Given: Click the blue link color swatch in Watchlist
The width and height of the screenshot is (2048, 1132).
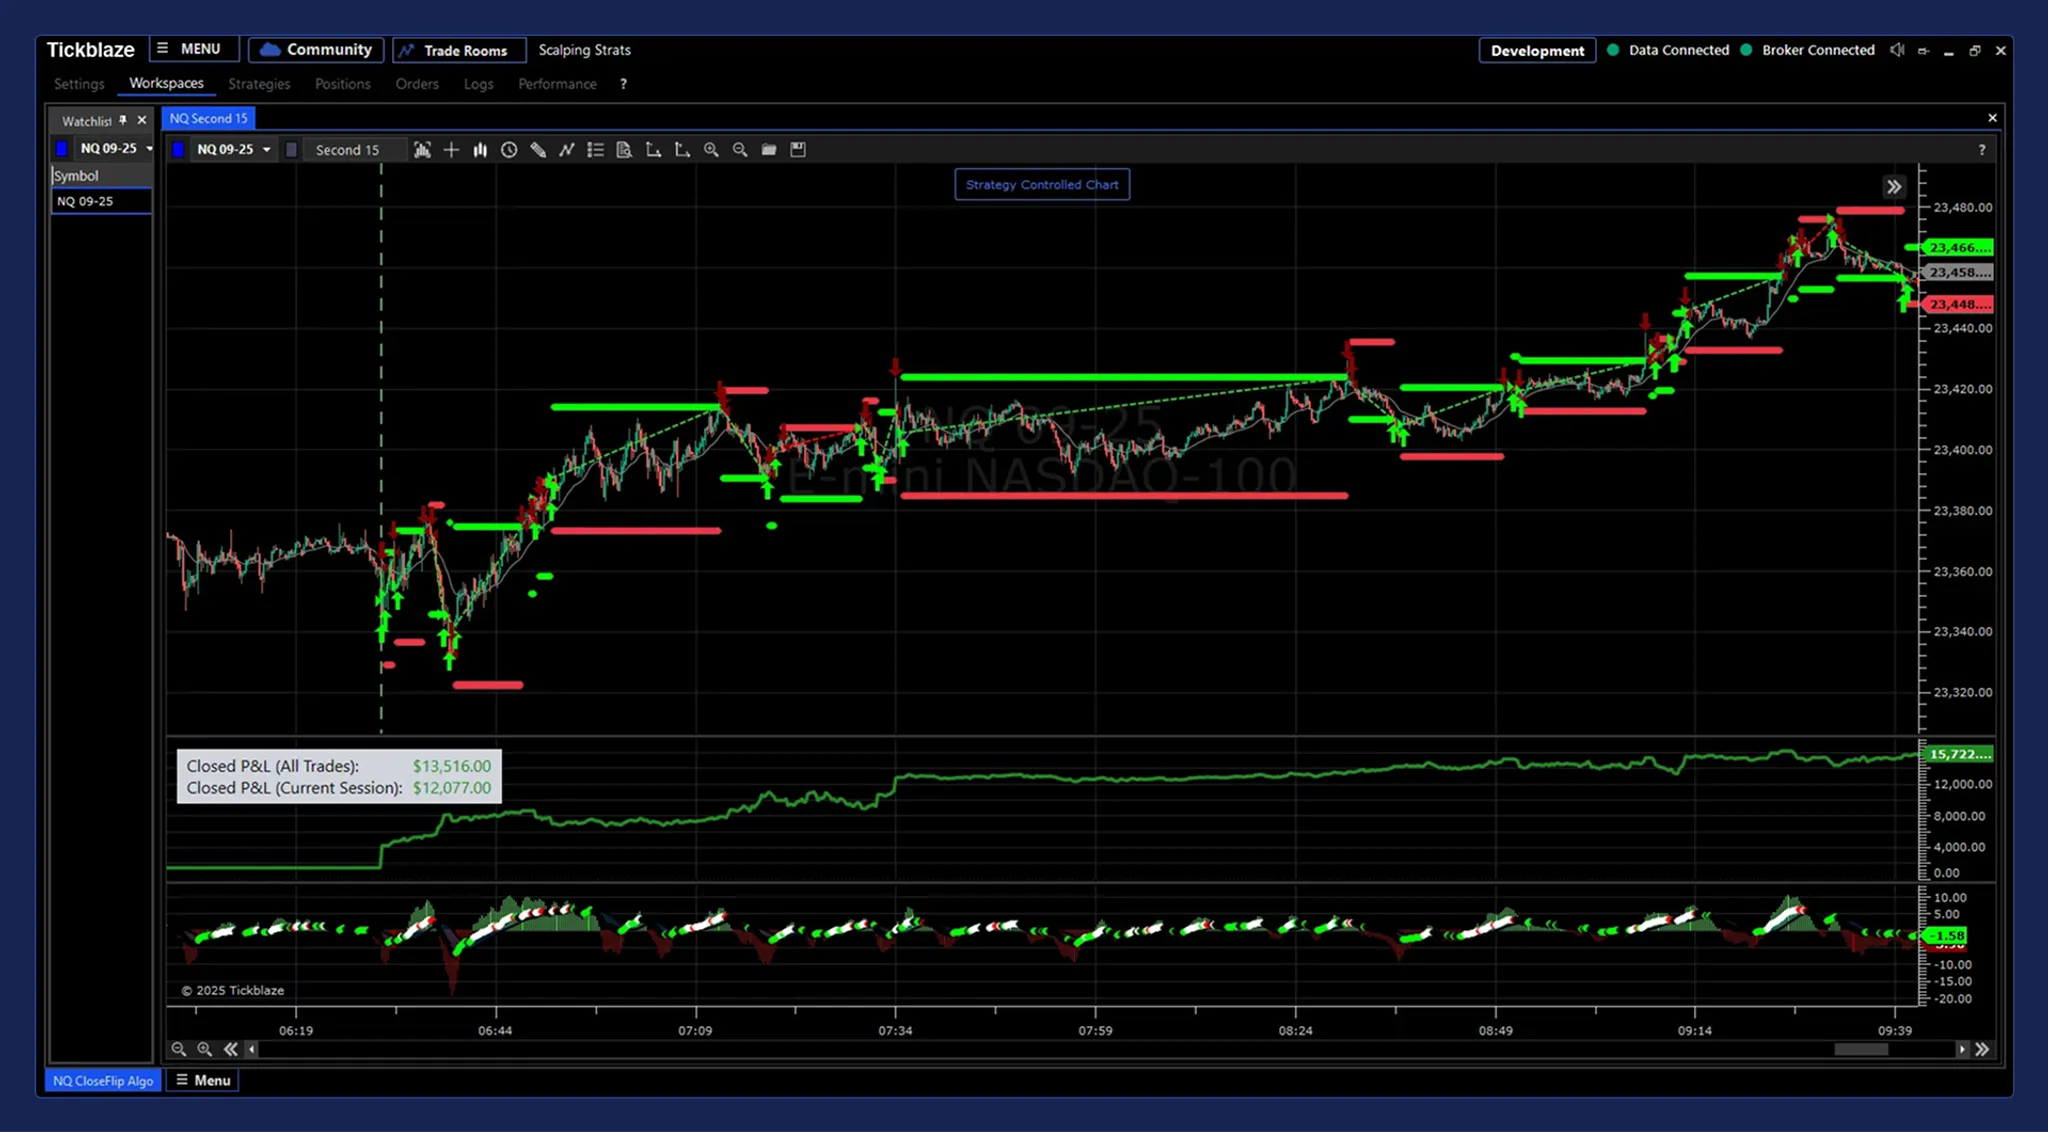Looking at the screenshot, I should 62,148.
